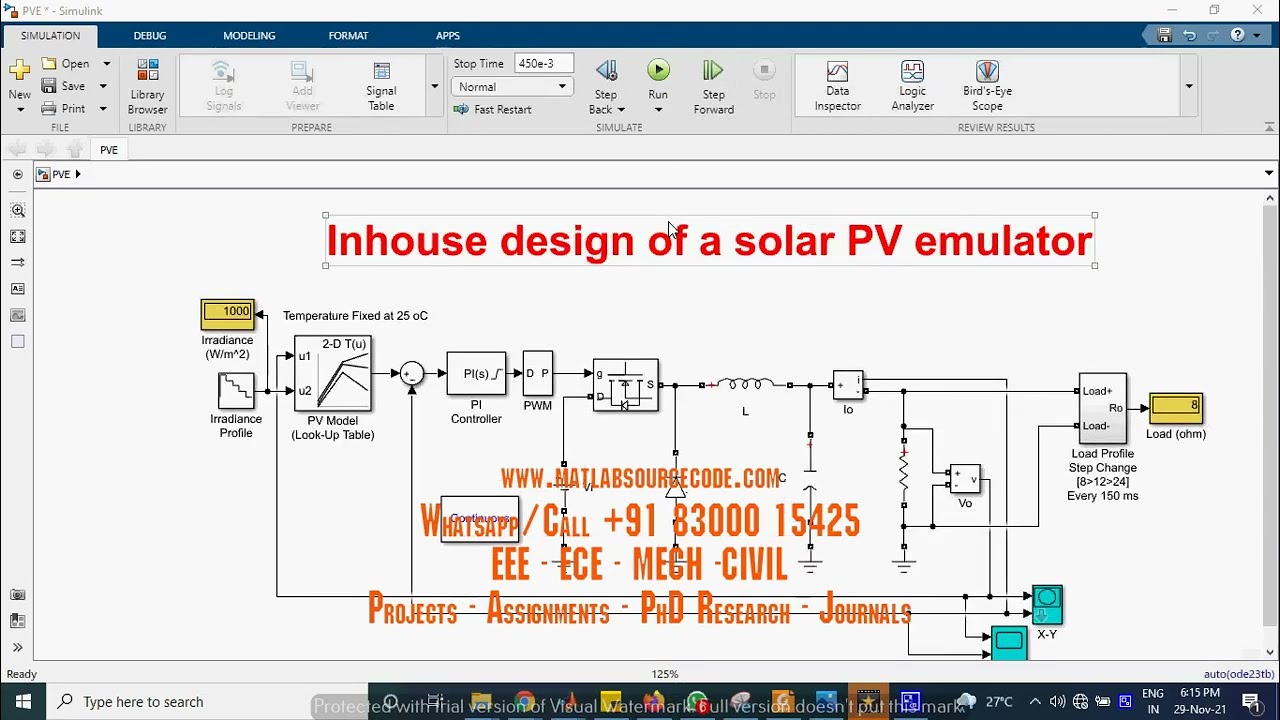Expand the Run options arrow
This screenshot has height=720, width=1280.
658,109
